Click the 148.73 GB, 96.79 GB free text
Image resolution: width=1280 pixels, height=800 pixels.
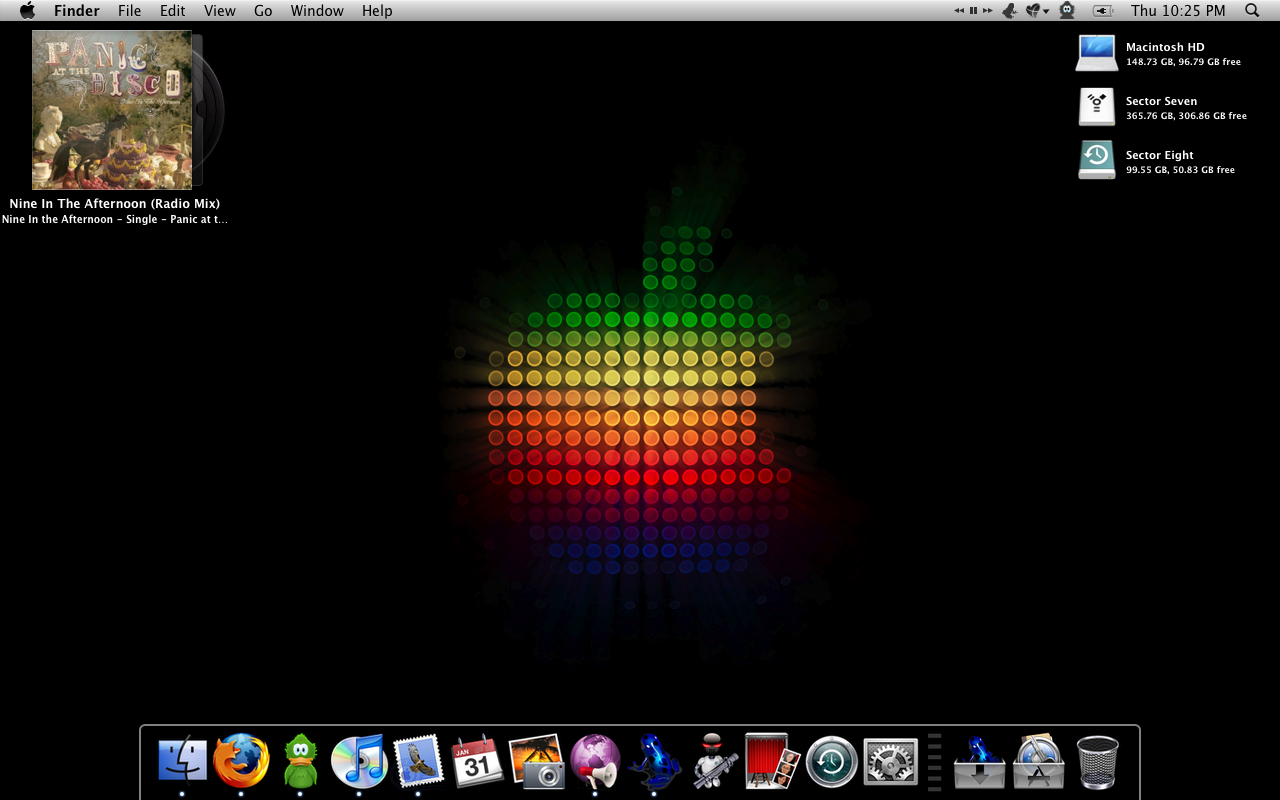1183,62
